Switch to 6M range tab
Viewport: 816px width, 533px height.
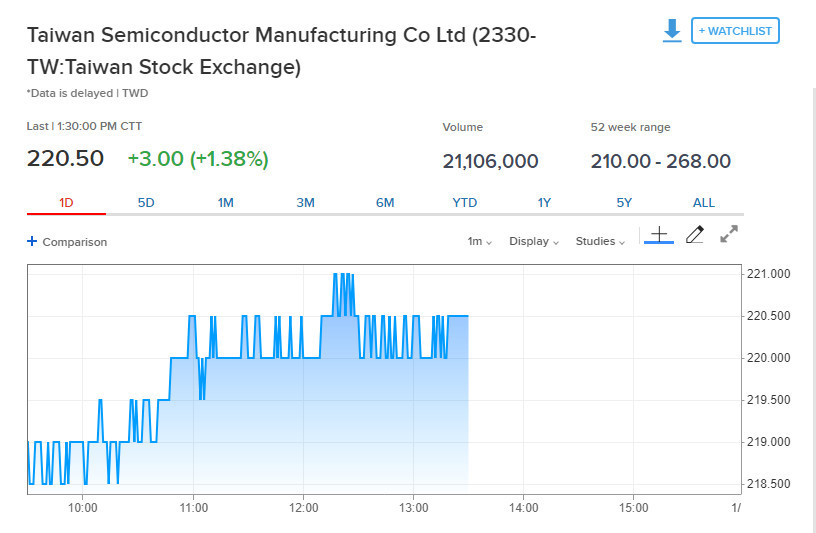pos(385,202)
